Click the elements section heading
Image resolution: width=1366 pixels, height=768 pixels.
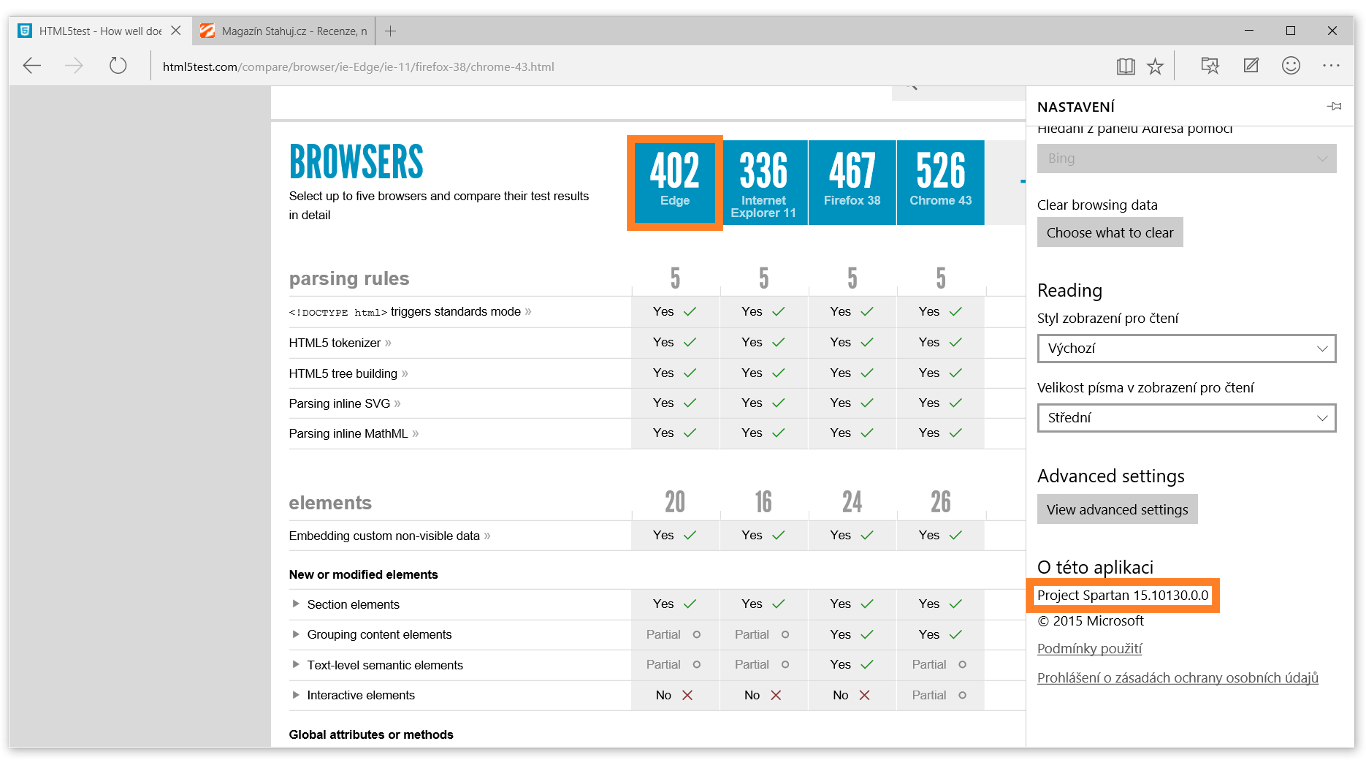[330, 502]
